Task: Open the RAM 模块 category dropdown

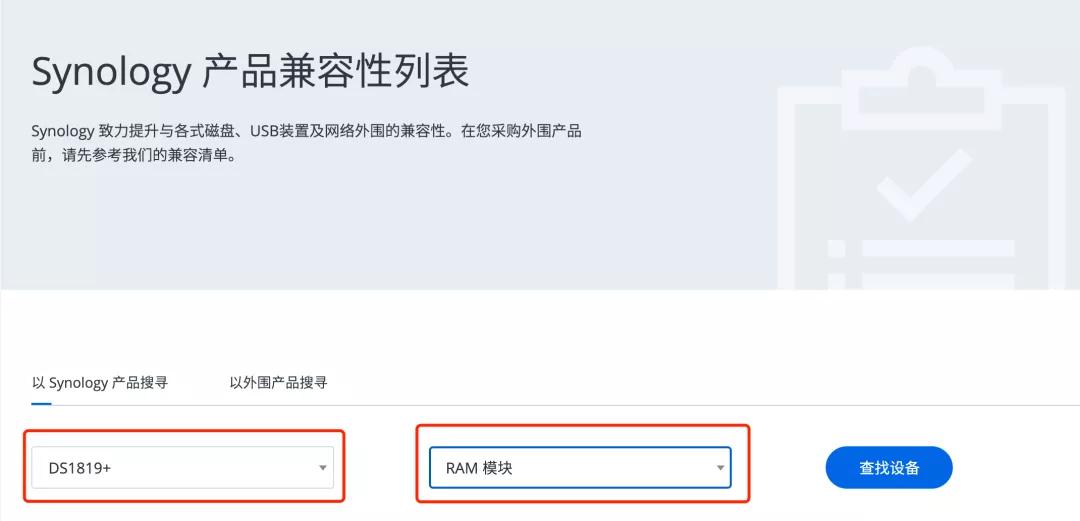Action: tap(580, 468)
